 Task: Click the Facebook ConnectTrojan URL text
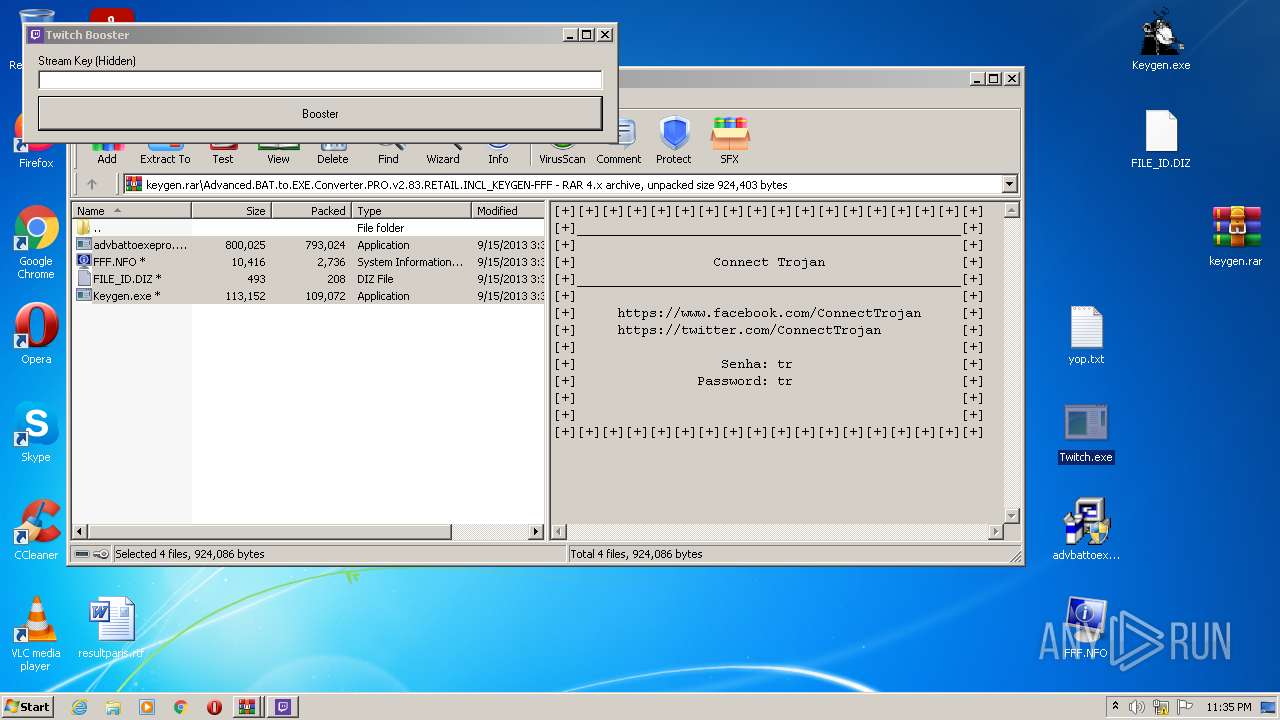coord(769,313)
